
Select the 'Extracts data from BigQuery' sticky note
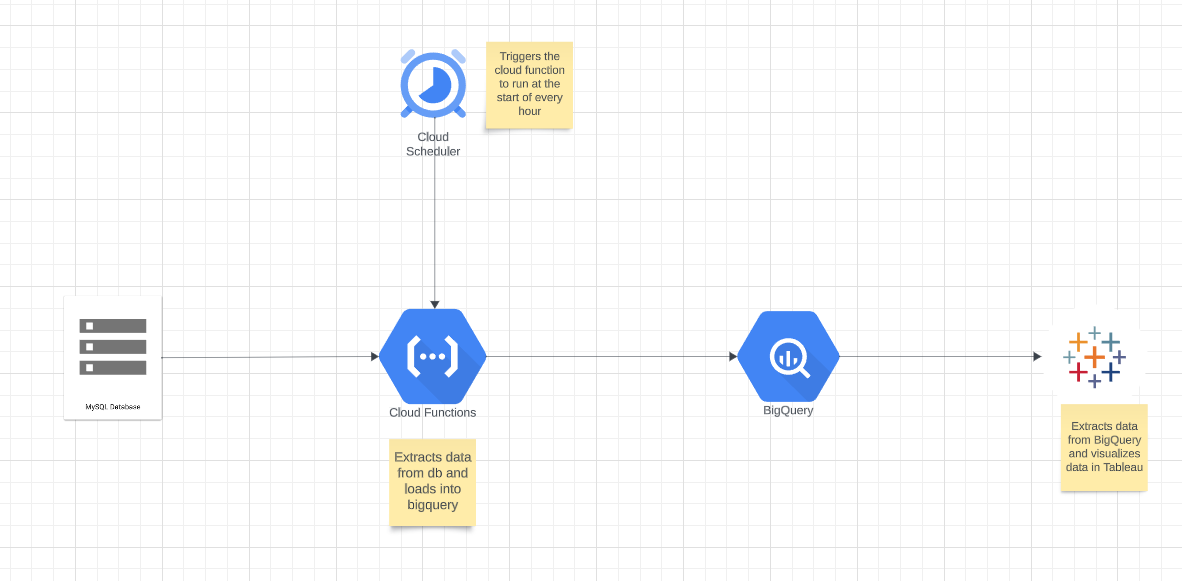pos(1103,447)
